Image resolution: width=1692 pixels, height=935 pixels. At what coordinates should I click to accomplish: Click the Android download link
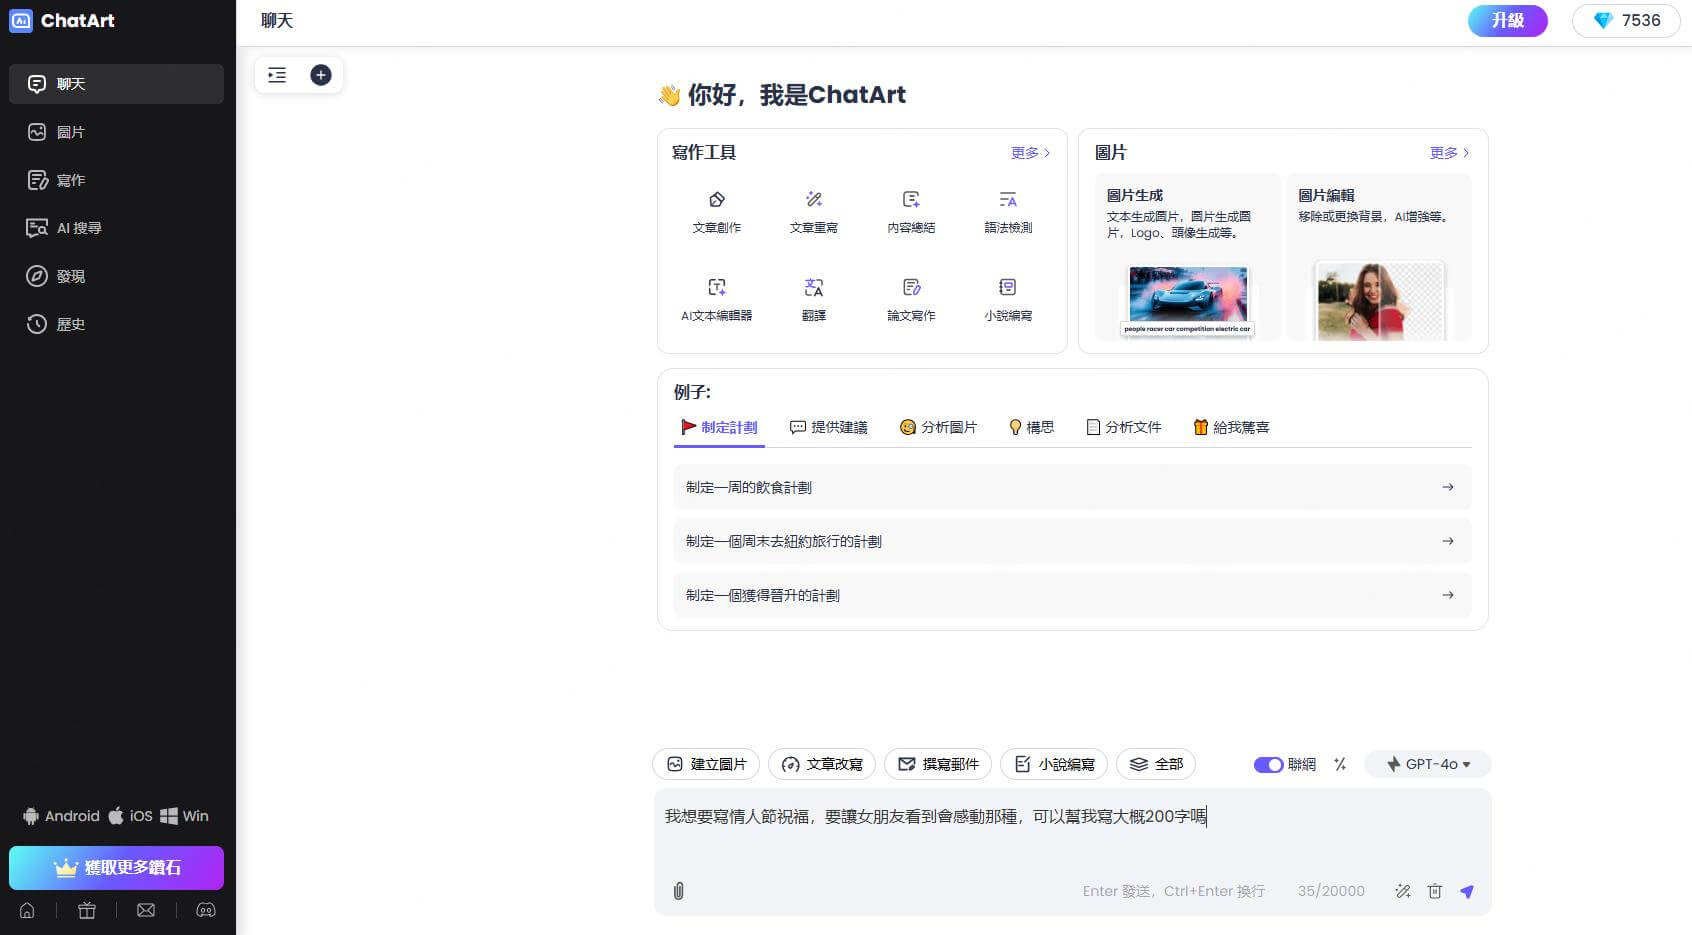61,816
